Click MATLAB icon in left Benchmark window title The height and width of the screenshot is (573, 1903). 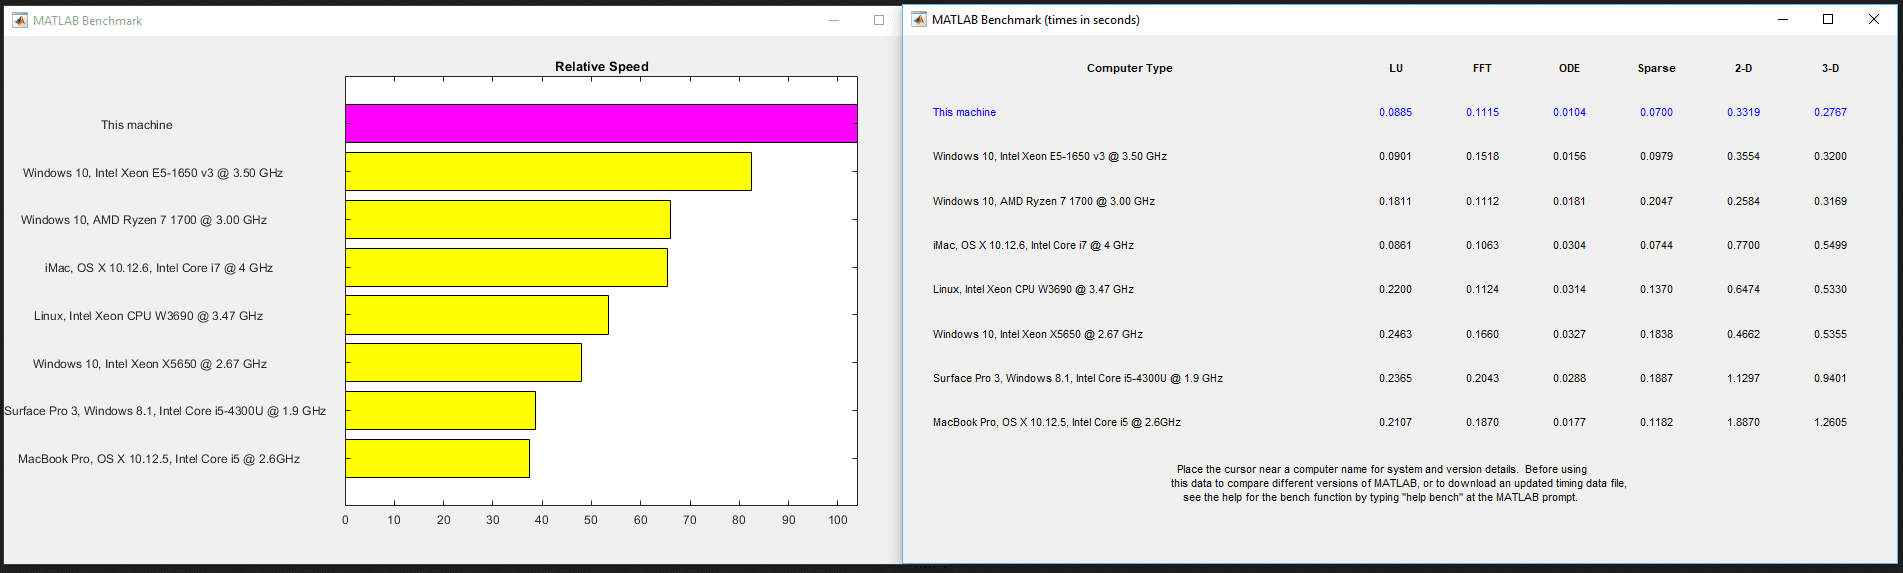tap(20, 20)
